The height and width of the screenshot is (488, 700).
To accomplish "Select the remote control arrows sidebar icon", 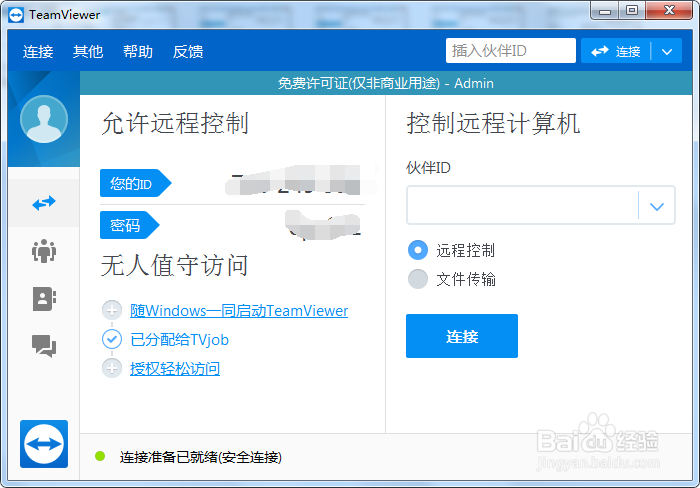I will pos(44,204).
